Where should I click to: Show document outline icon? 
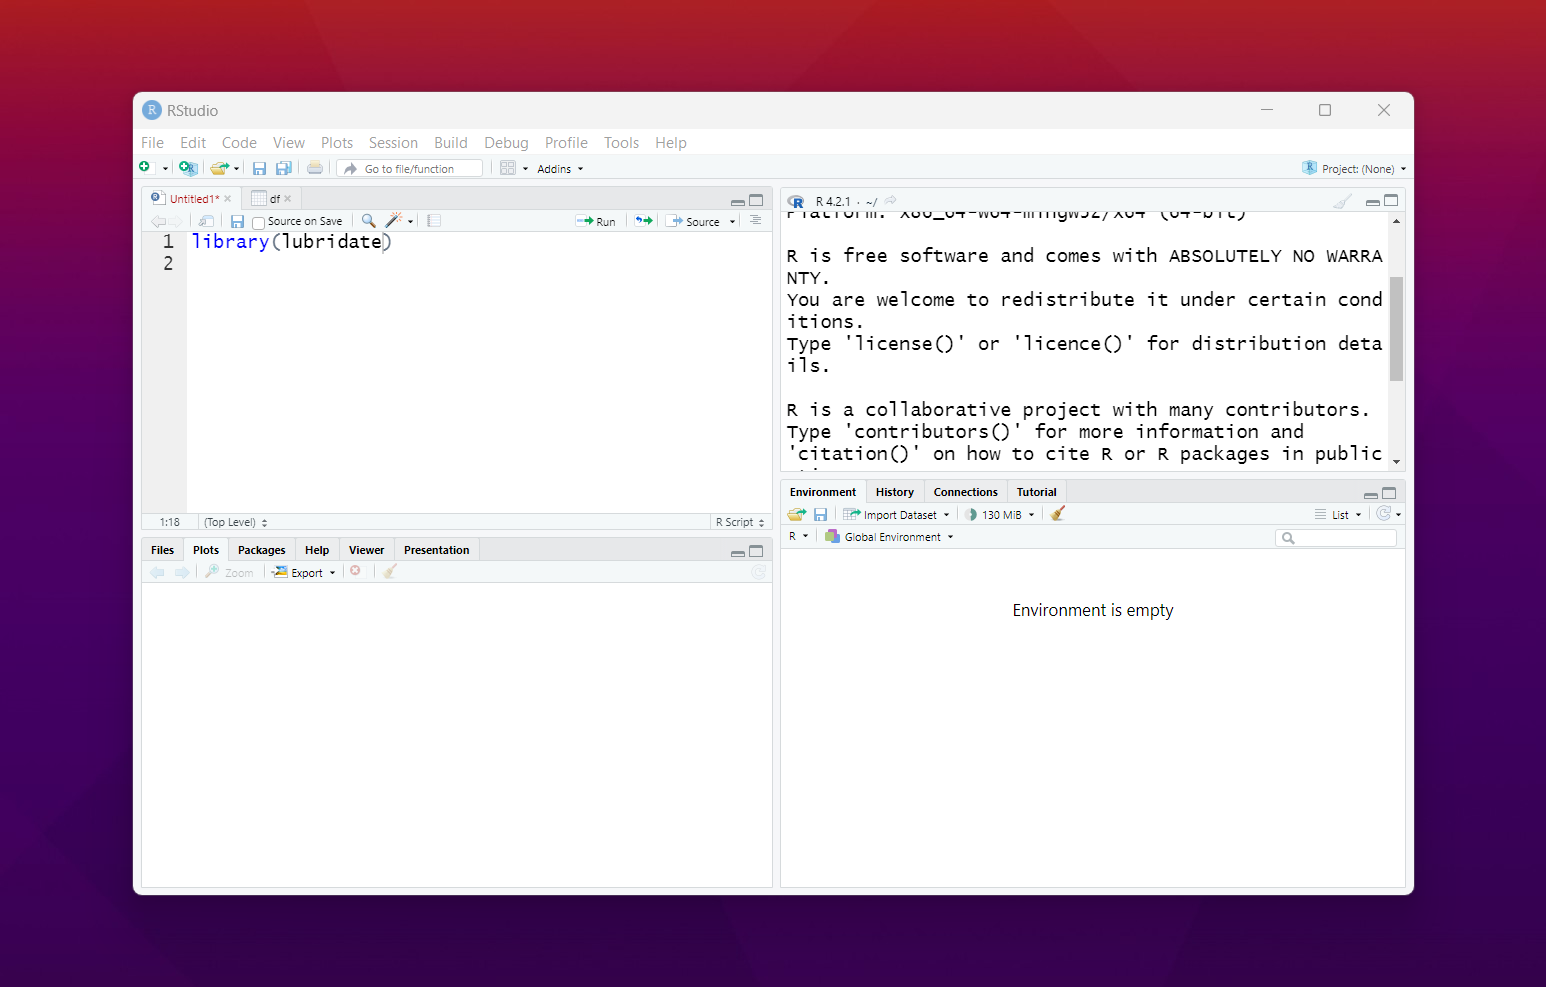[756, 220]
